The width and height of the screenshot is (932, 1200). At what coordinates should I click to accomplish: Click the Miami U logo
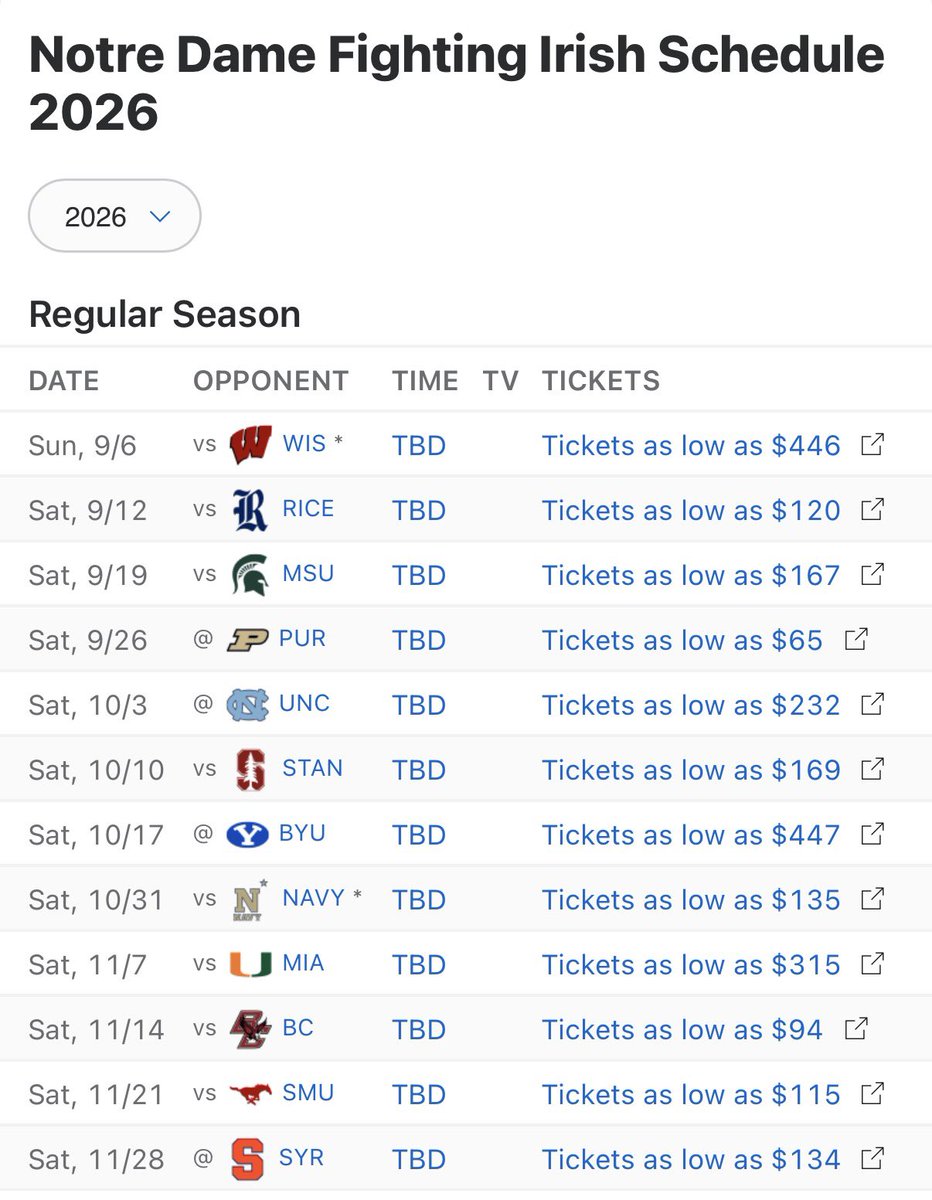click(x=250, y=965)
